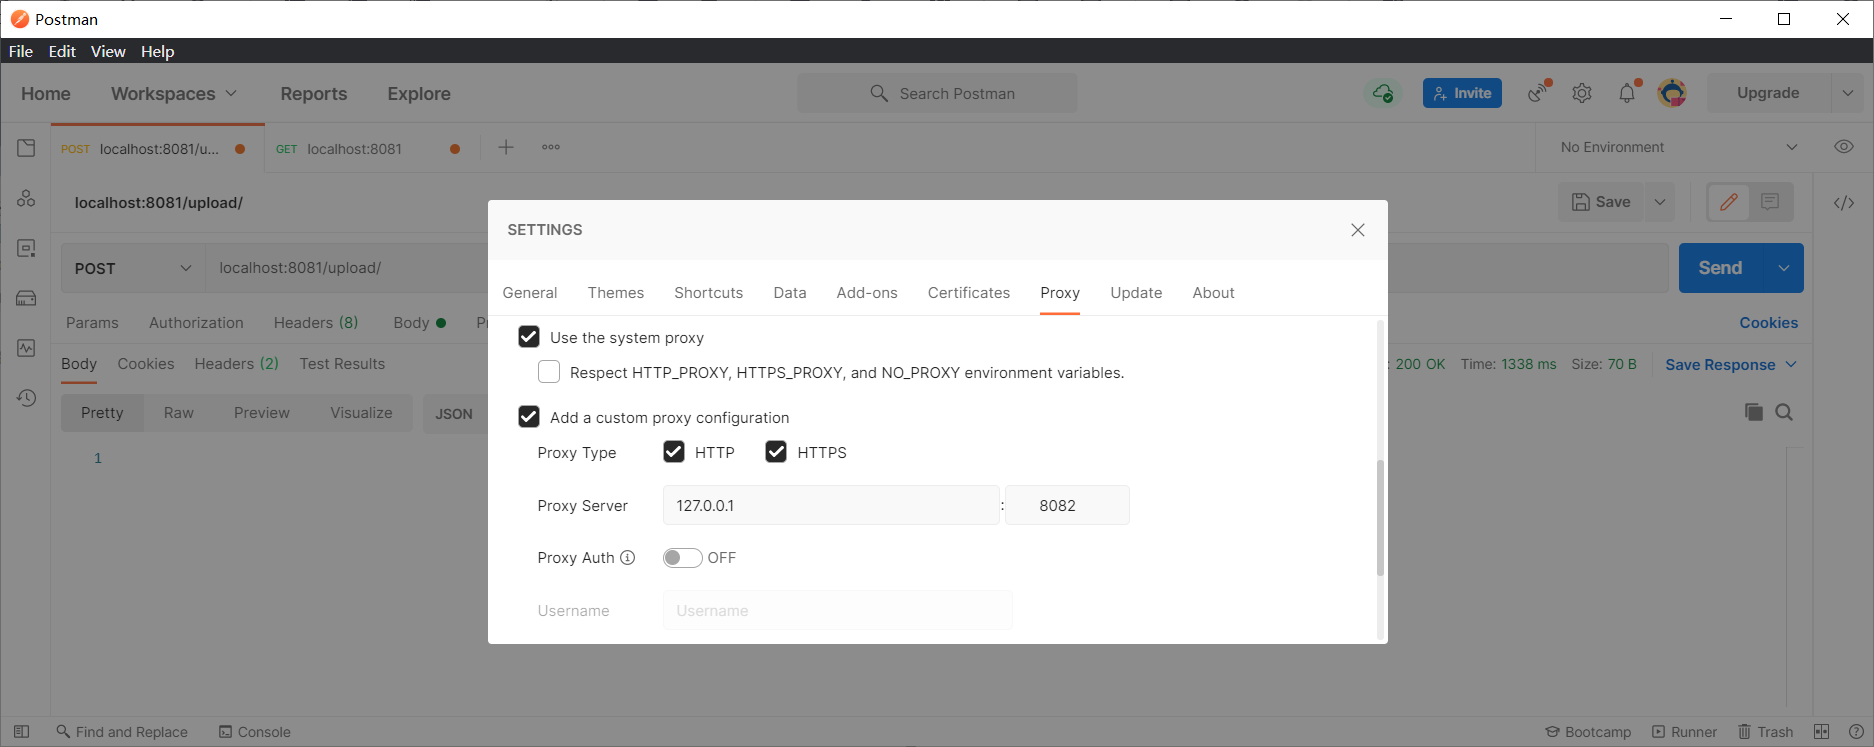1874x747 pixels.
Task: Open the Environments sidebar icon
Action: pyautogui.click(x=26, y=248)
